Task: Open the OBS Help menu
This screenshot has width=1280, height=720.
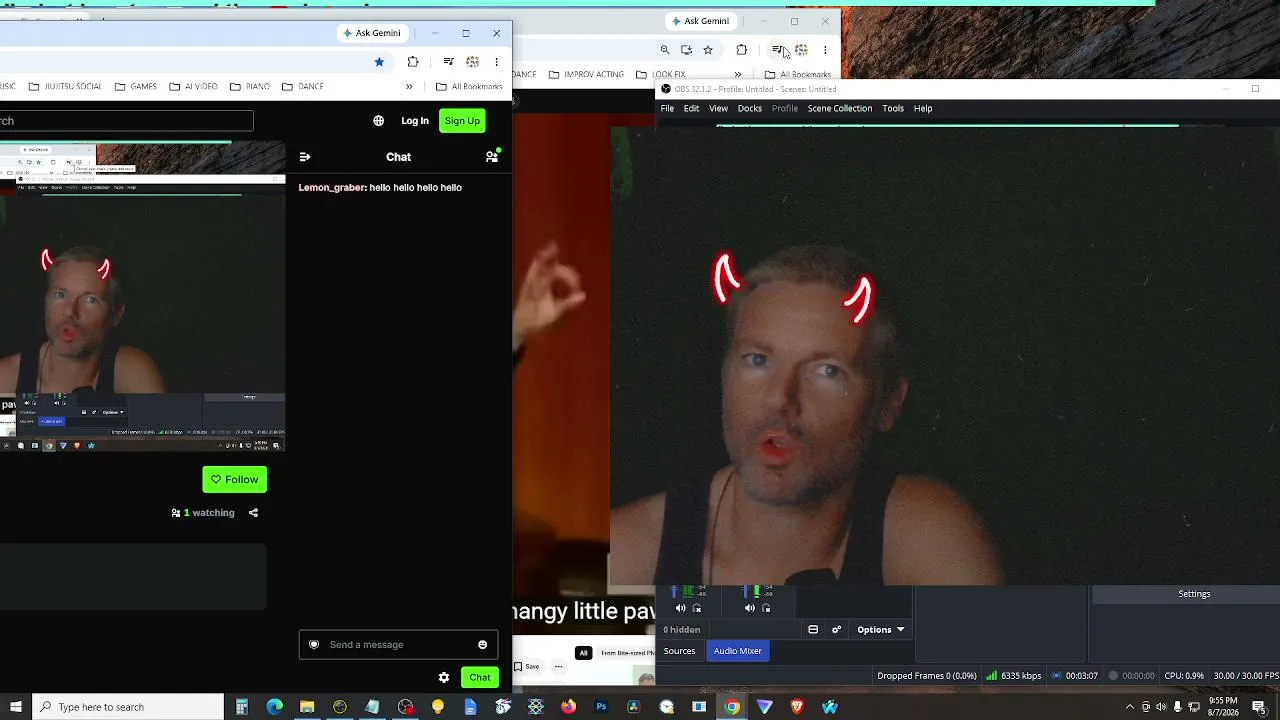Action: [x=923, y=109]
